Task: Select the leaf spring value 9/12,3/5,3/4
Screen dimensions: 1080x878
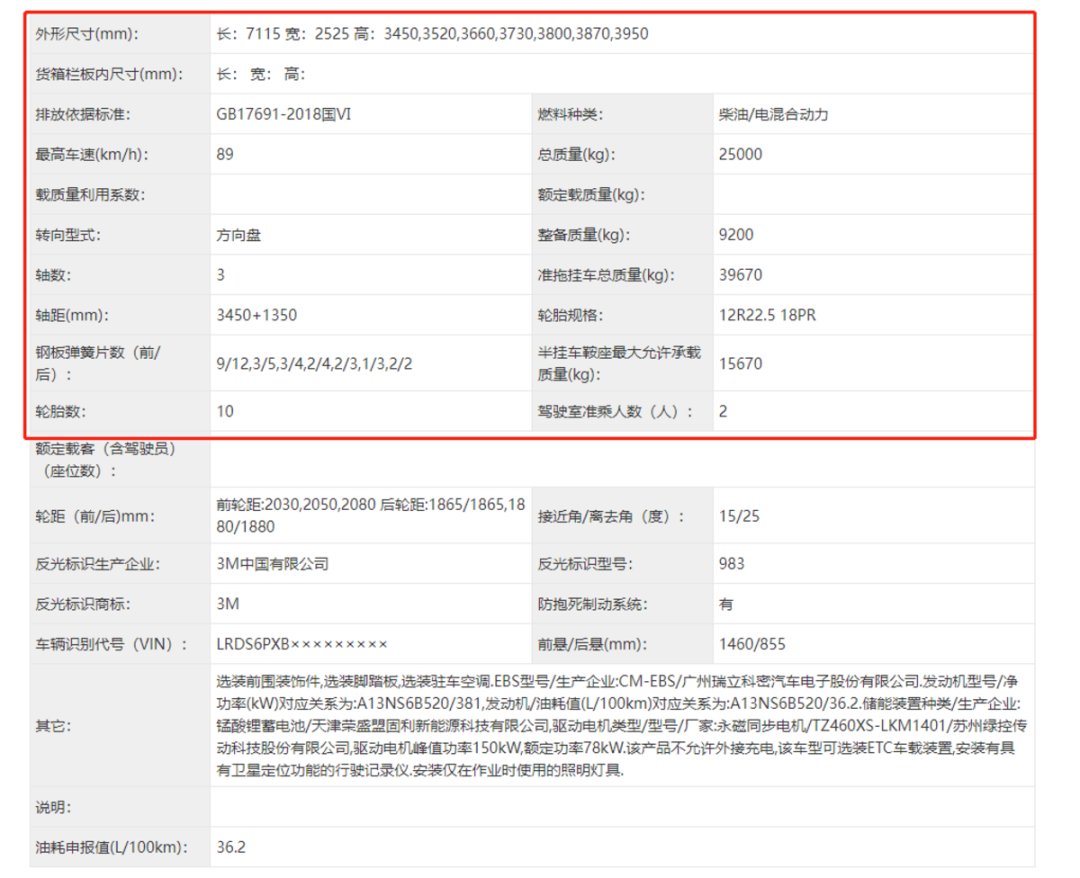Action: coord(314,364)
